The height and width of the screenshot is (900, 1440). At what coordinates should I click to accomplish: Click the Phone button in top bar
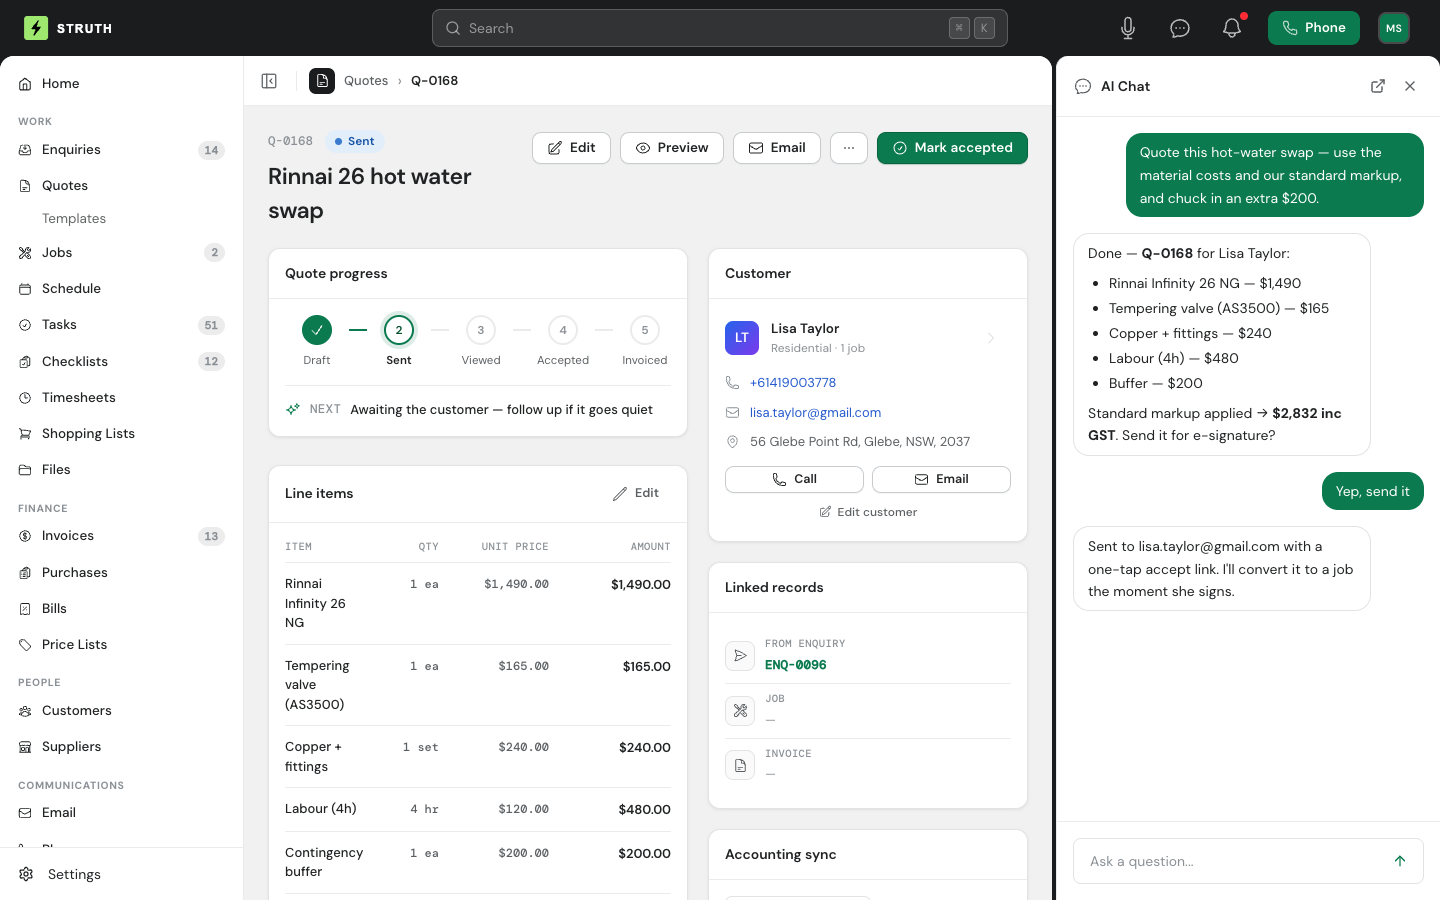[x=1314, y=28]
